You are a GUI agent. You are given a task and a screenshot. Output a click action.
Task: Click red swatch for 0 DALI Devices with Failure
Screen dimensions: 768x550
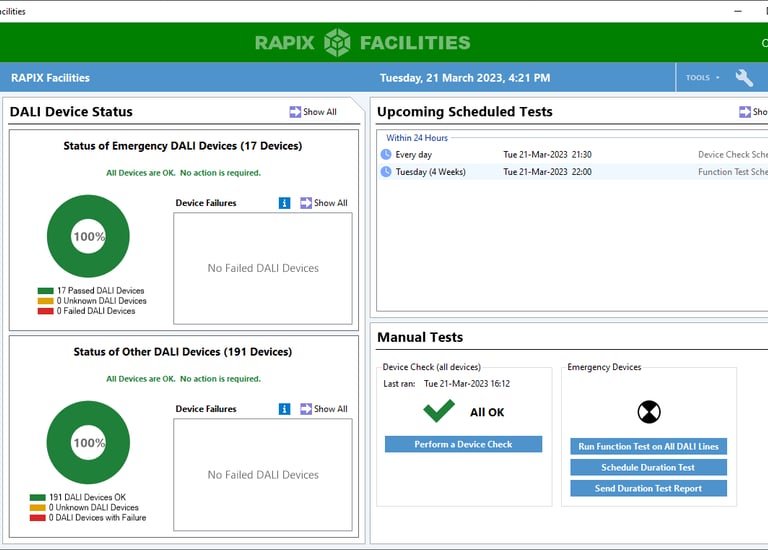(38, 518)
